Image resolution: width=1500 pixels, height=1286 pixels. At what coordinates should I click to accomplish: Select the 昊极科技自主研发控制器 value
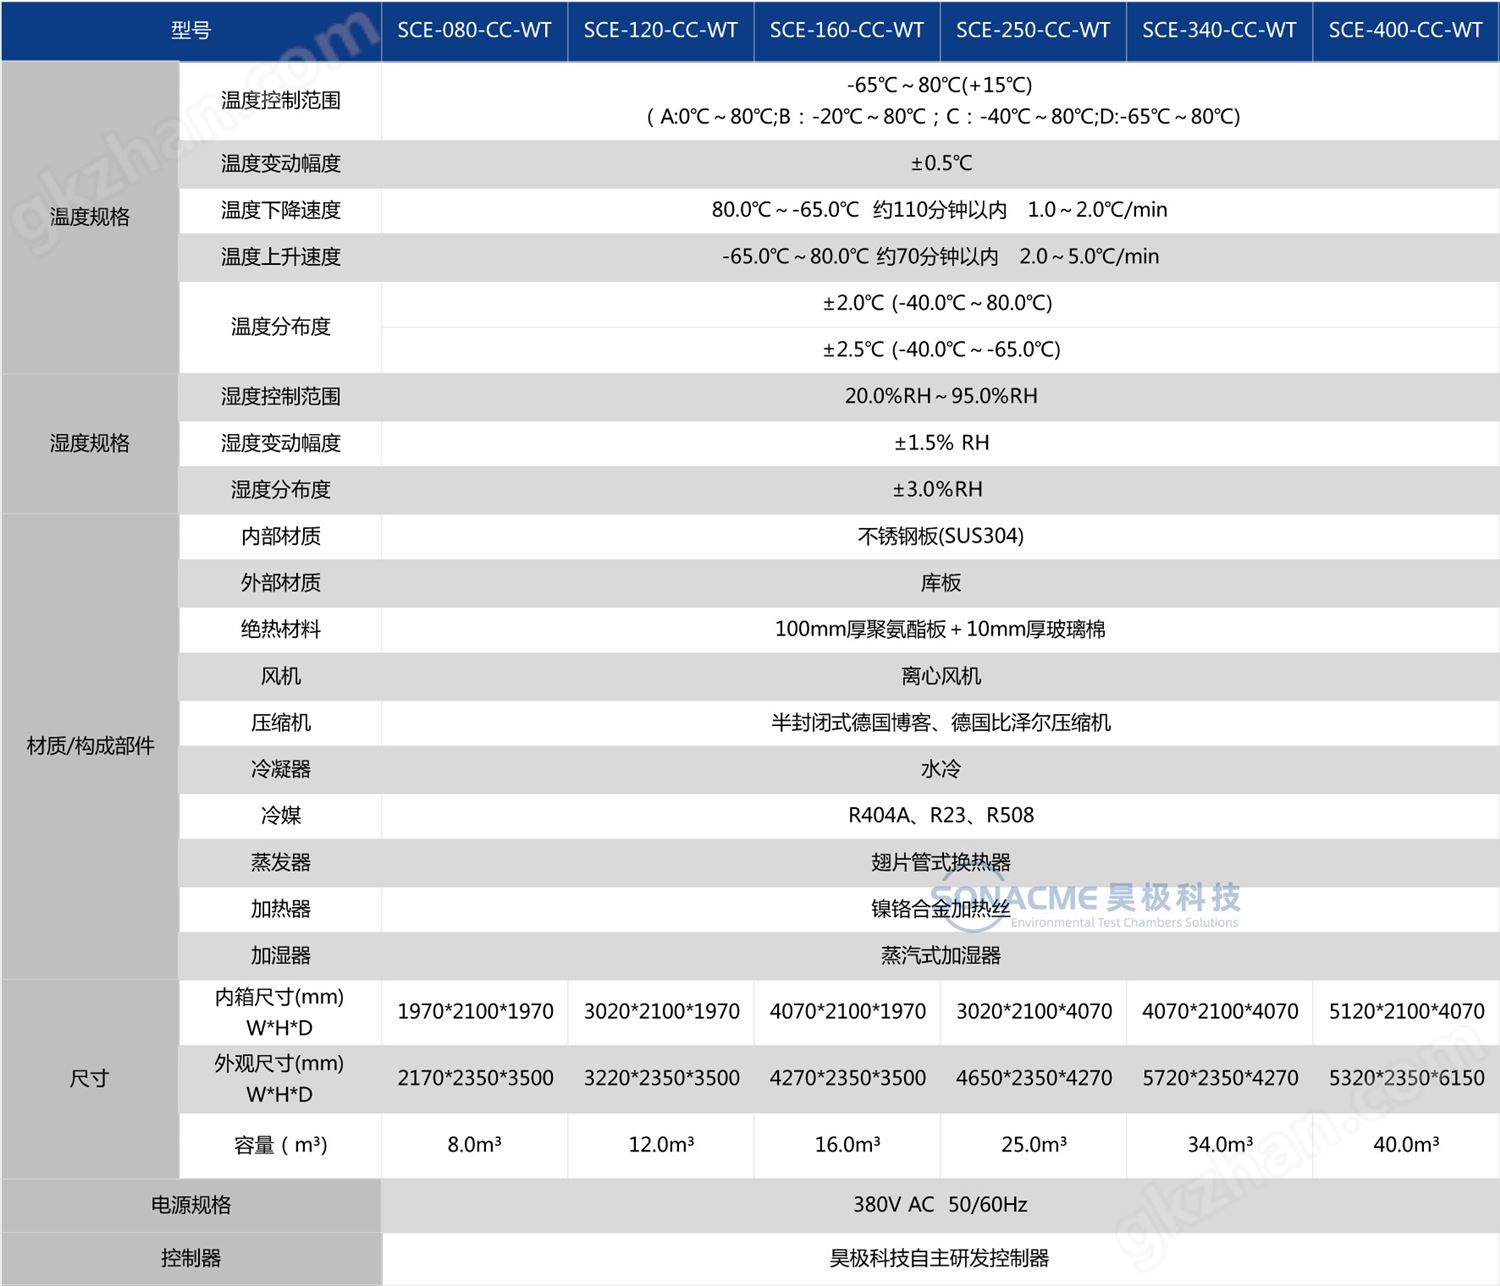click(940, 1259)
